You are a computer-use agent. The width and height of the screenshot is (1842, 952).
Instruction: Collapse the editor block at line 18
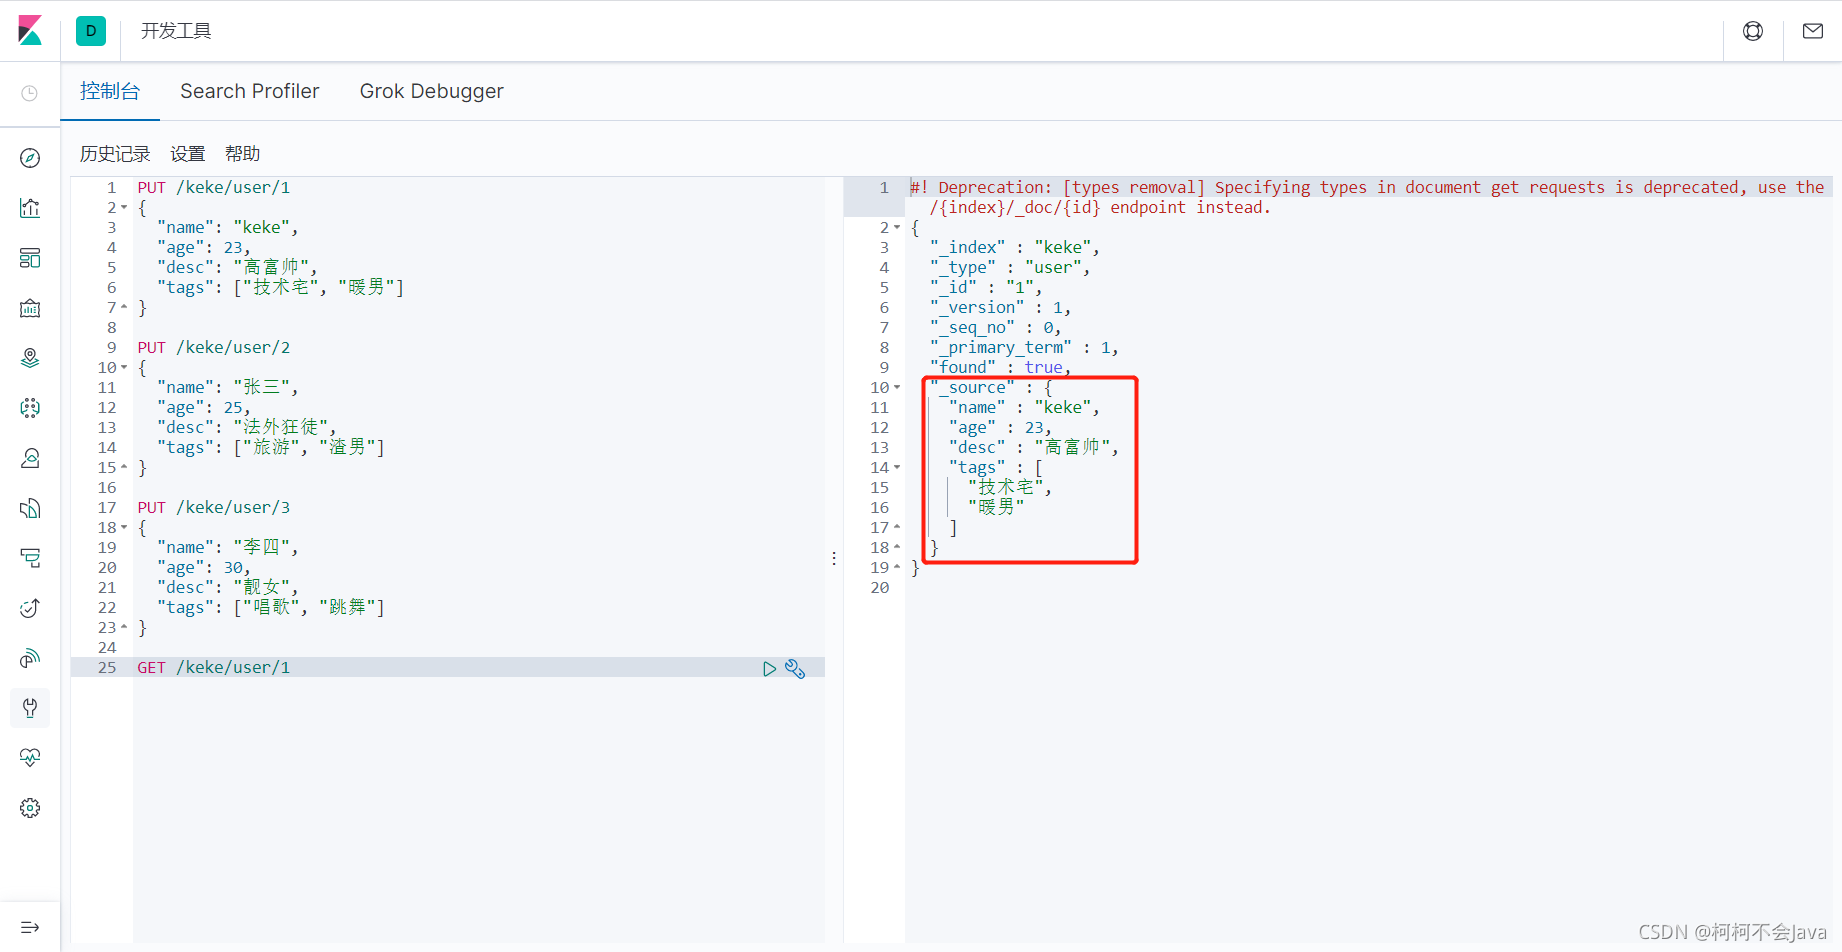124,528
